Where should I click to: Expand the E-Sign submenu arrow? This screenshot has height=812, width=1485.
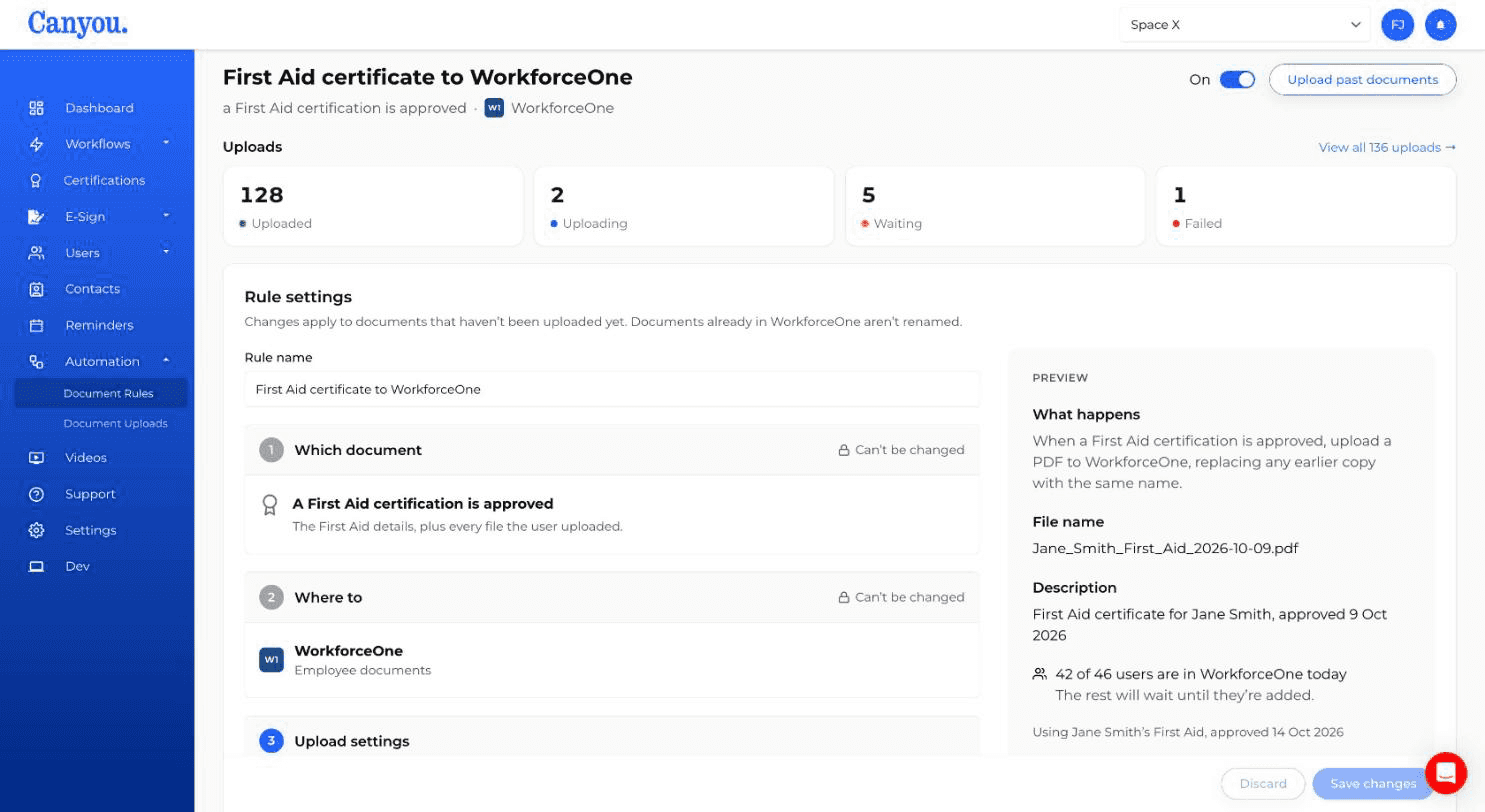click(166, 215)
